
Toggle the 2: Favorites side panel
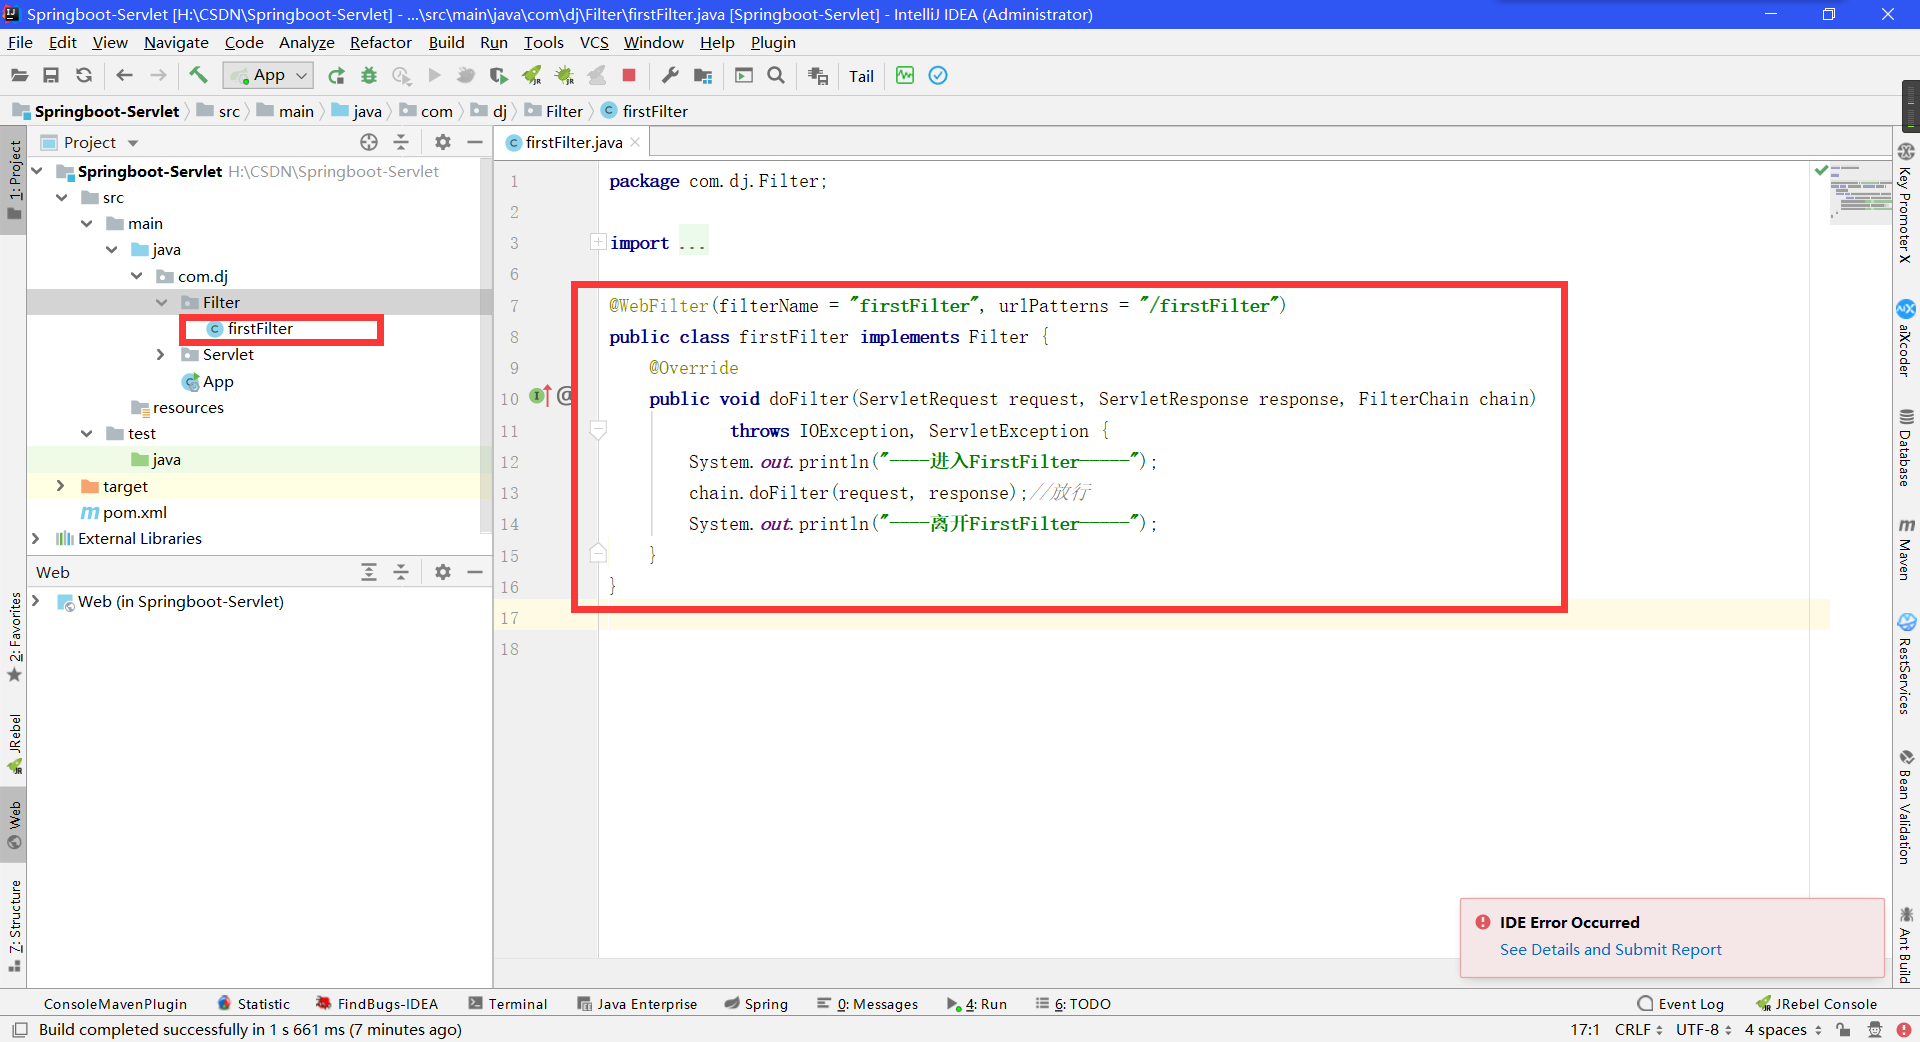pos(14,637)
